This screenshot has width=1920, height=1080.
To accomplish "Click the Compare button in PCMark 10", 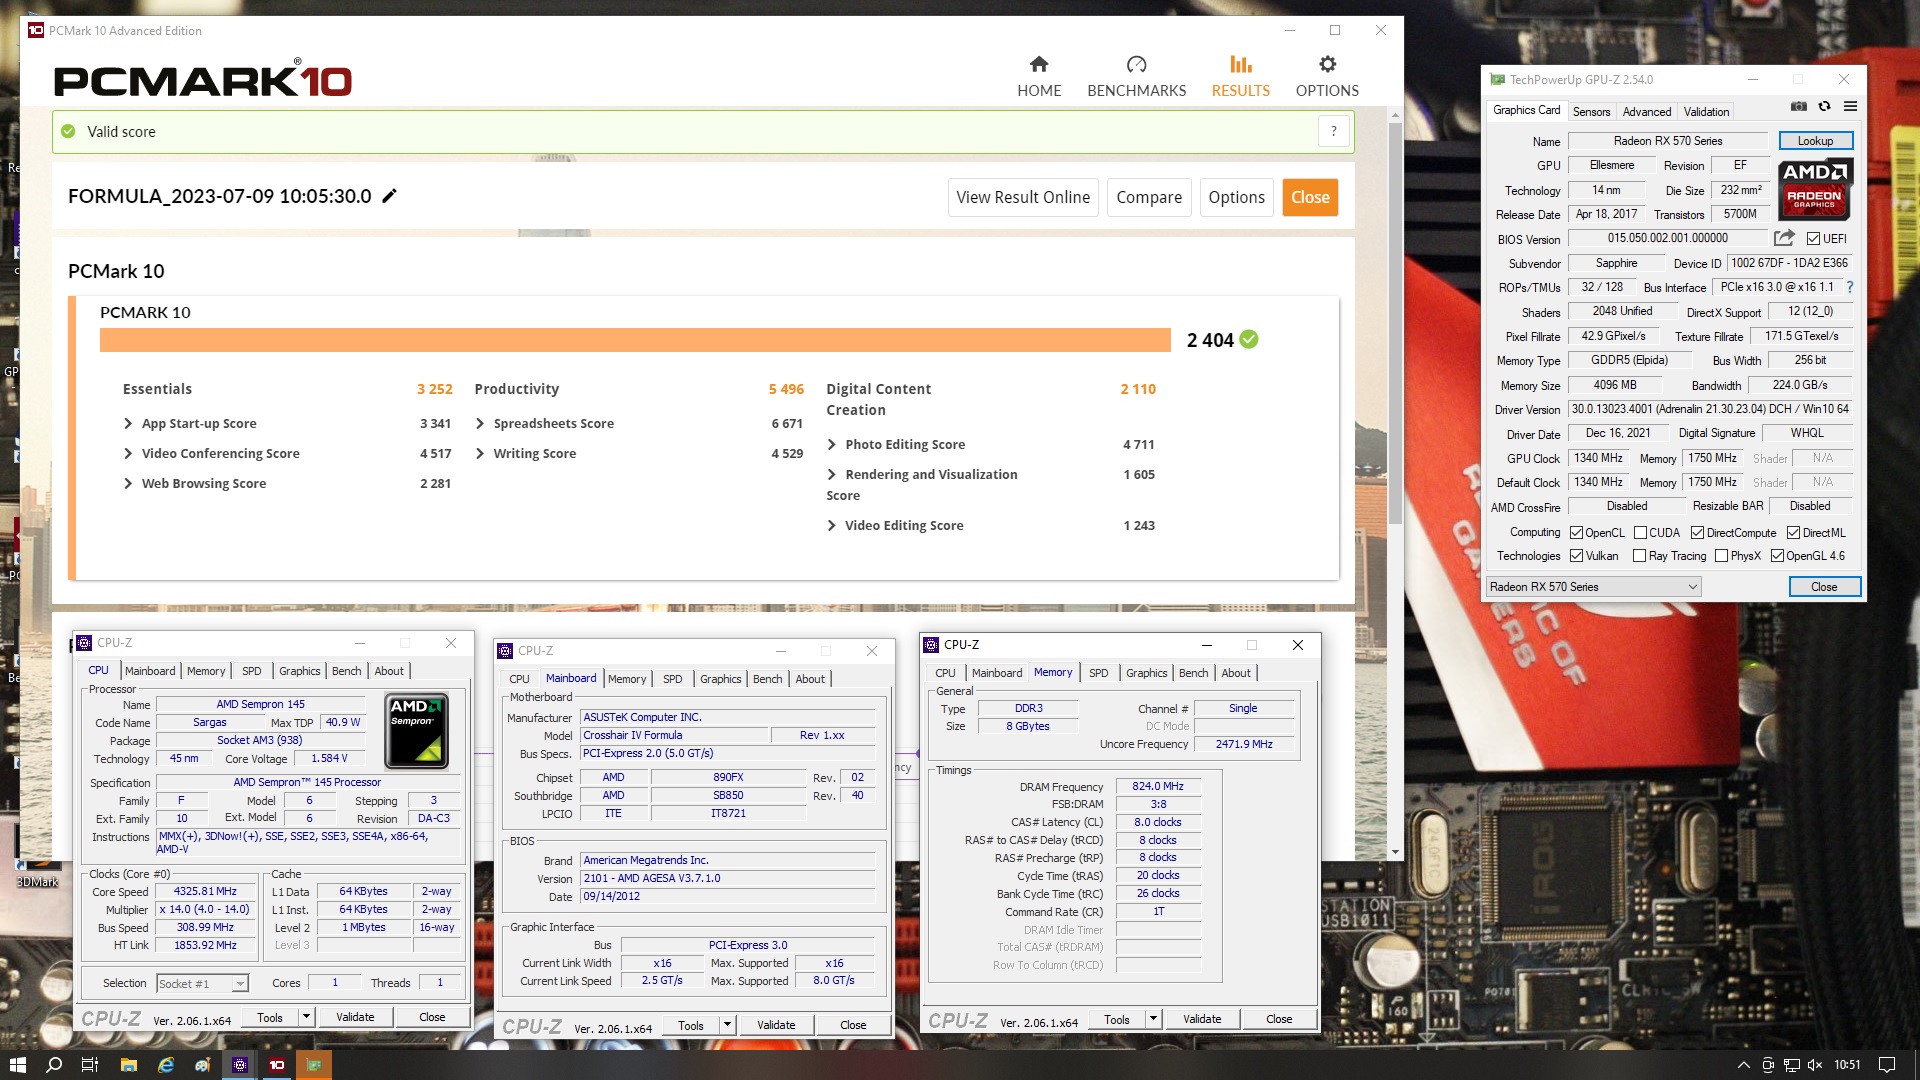I will [x=1148, y=197].
